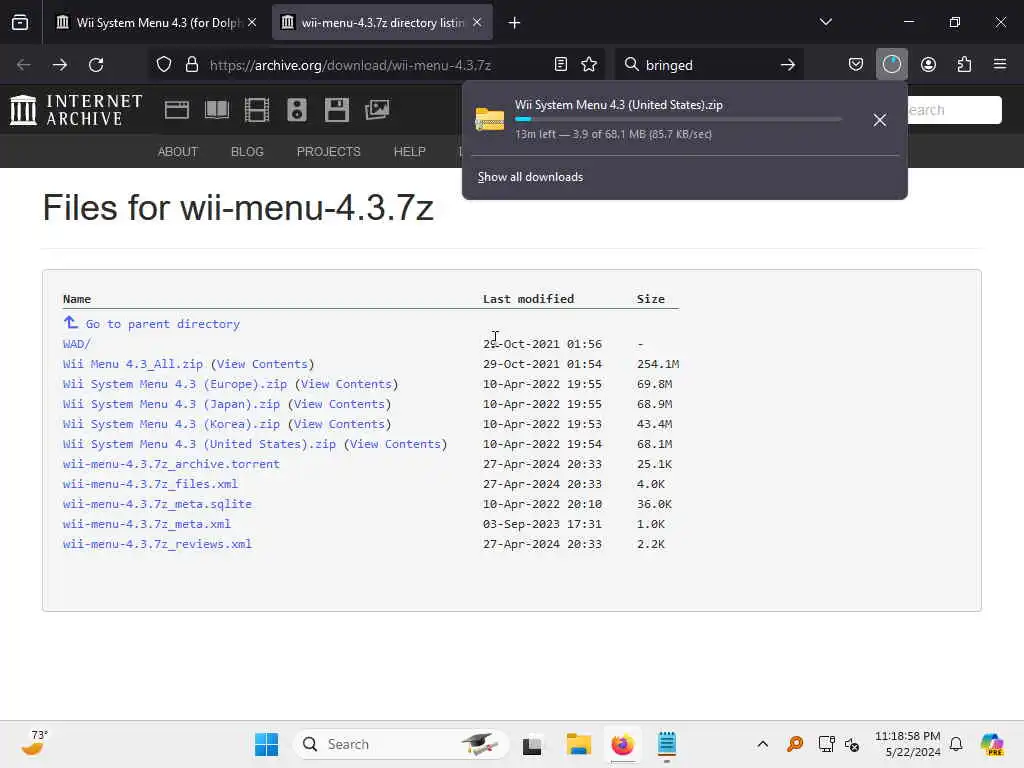
Task: Cancel the Wii System Menu download
Action: tap(879, 120)
